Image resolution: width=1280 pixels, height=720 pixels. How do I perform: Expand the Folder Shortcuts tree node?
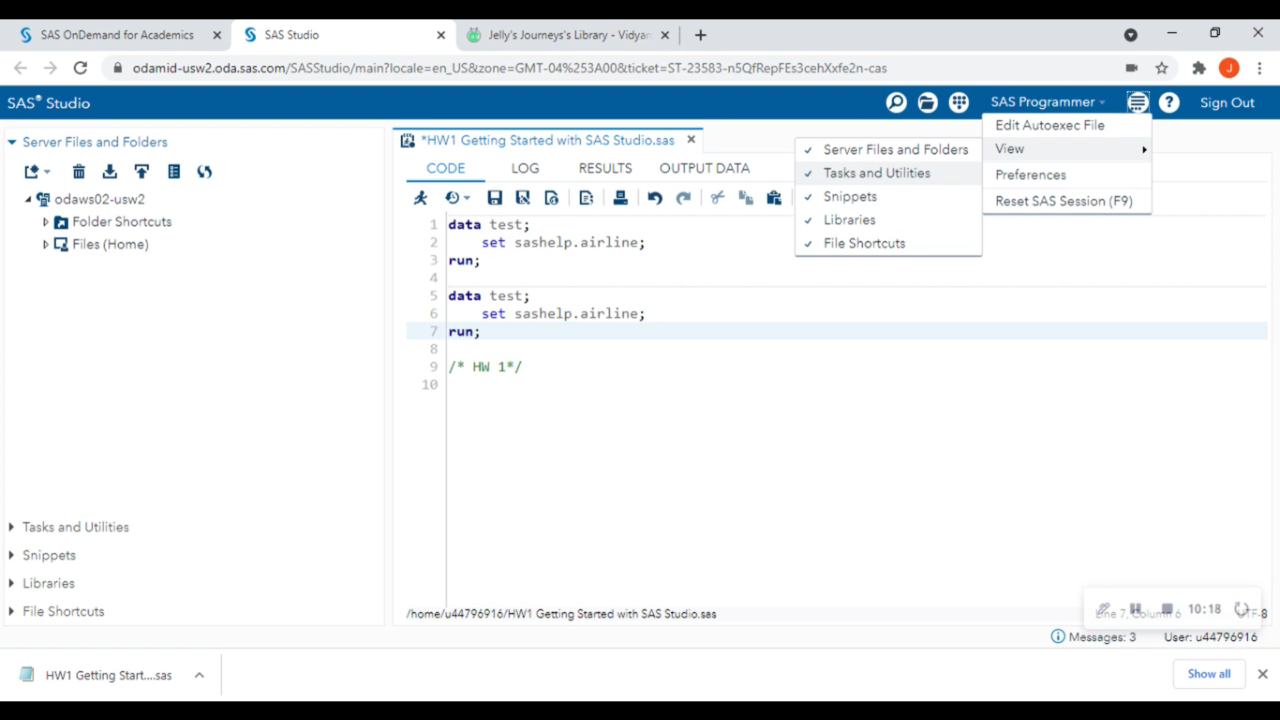point(45,222)
